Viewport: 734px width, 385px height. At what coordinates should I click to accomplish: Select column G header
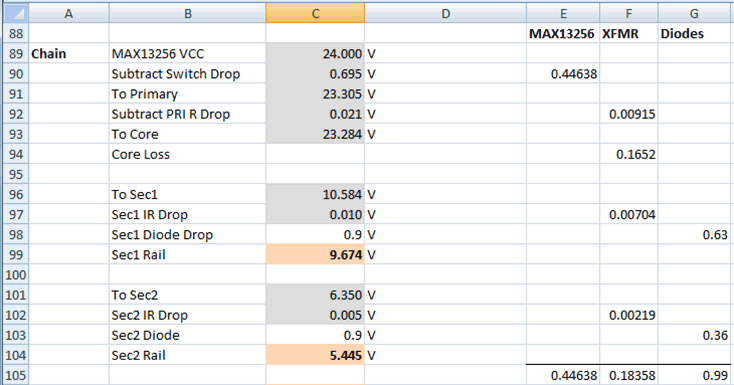(x=694, y=13)
